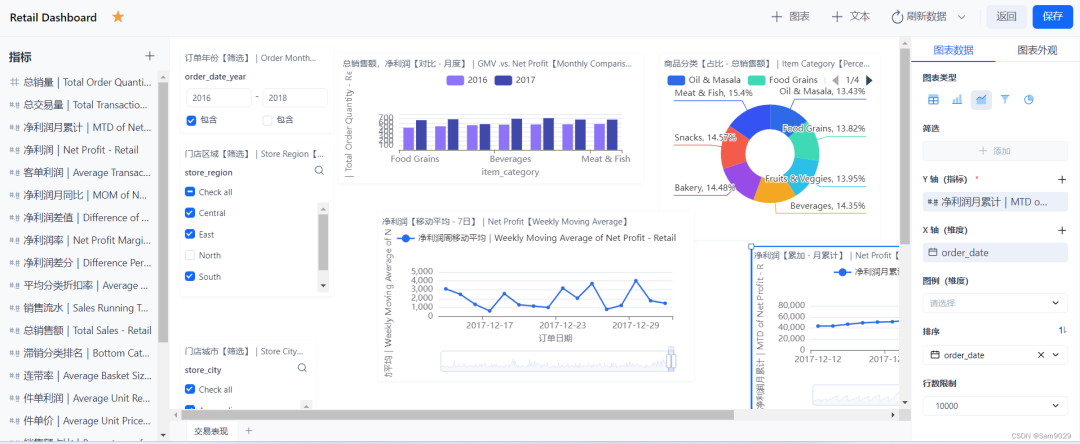Select the funnel chart type icon

coord(1005,100)
